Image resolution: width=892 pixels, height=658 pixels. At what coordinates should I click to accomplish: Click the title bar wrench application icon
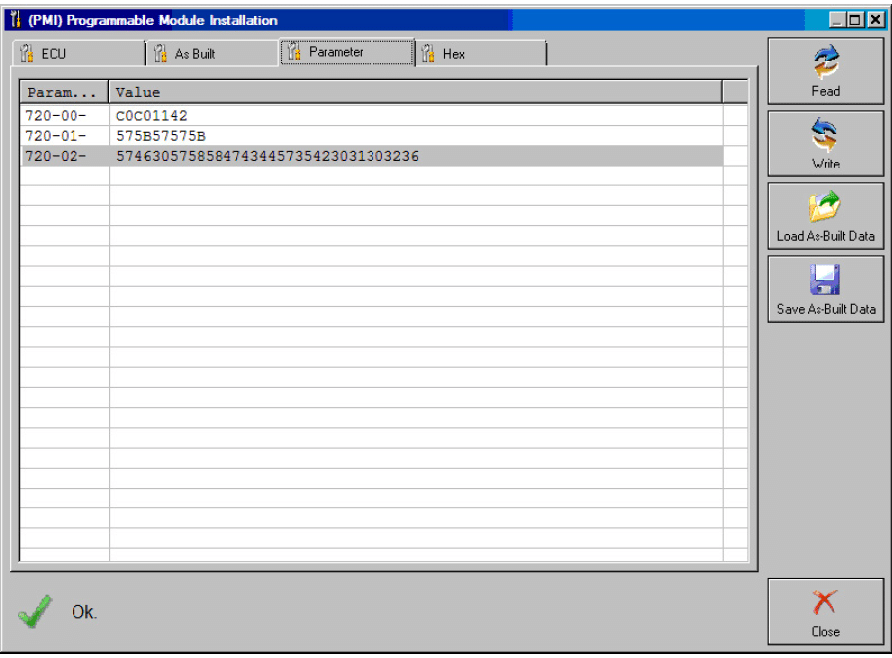[x=15, y=20]
